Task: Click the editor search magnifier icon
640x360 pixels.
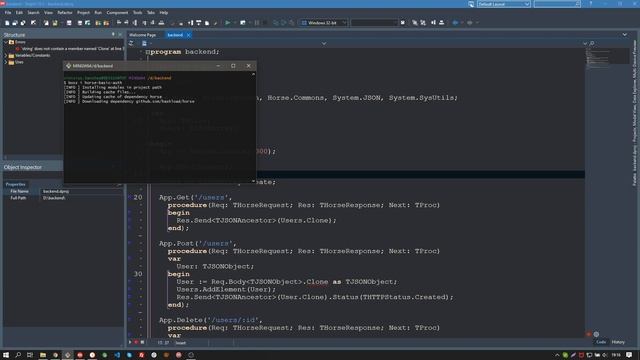Action: pos(592,43)
